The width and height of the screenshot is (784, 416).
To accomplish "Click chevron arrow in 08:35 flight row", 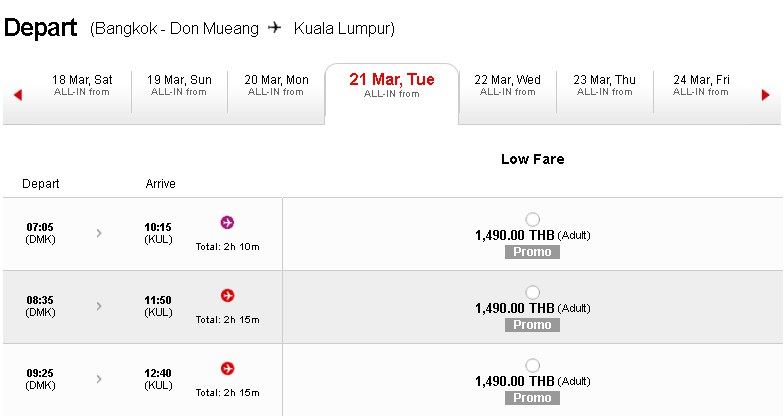I will click(99, 306).
